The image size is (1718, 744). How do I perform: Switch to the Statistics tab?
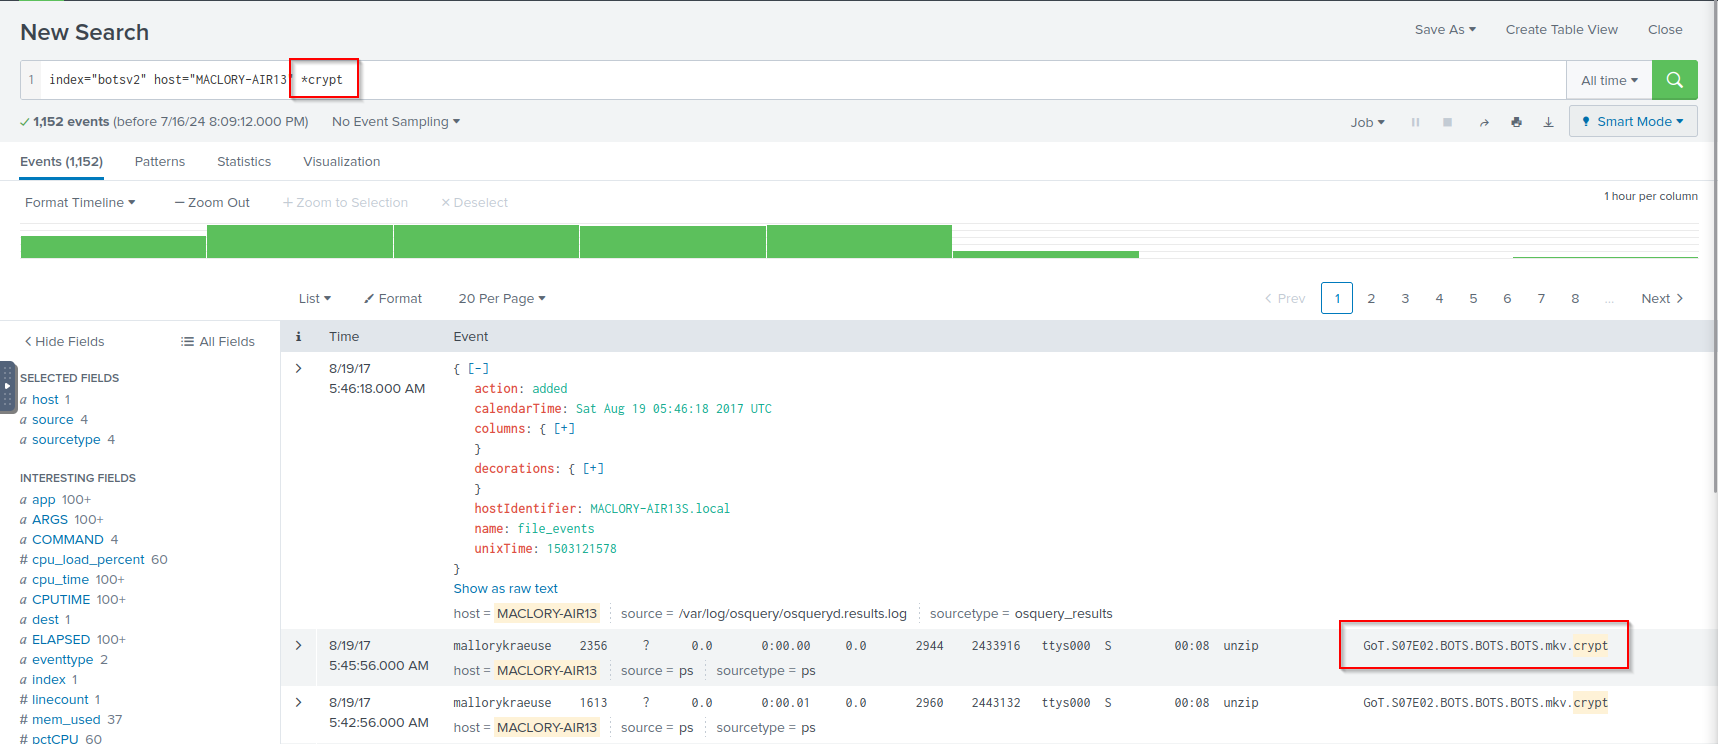pos(244,161)
